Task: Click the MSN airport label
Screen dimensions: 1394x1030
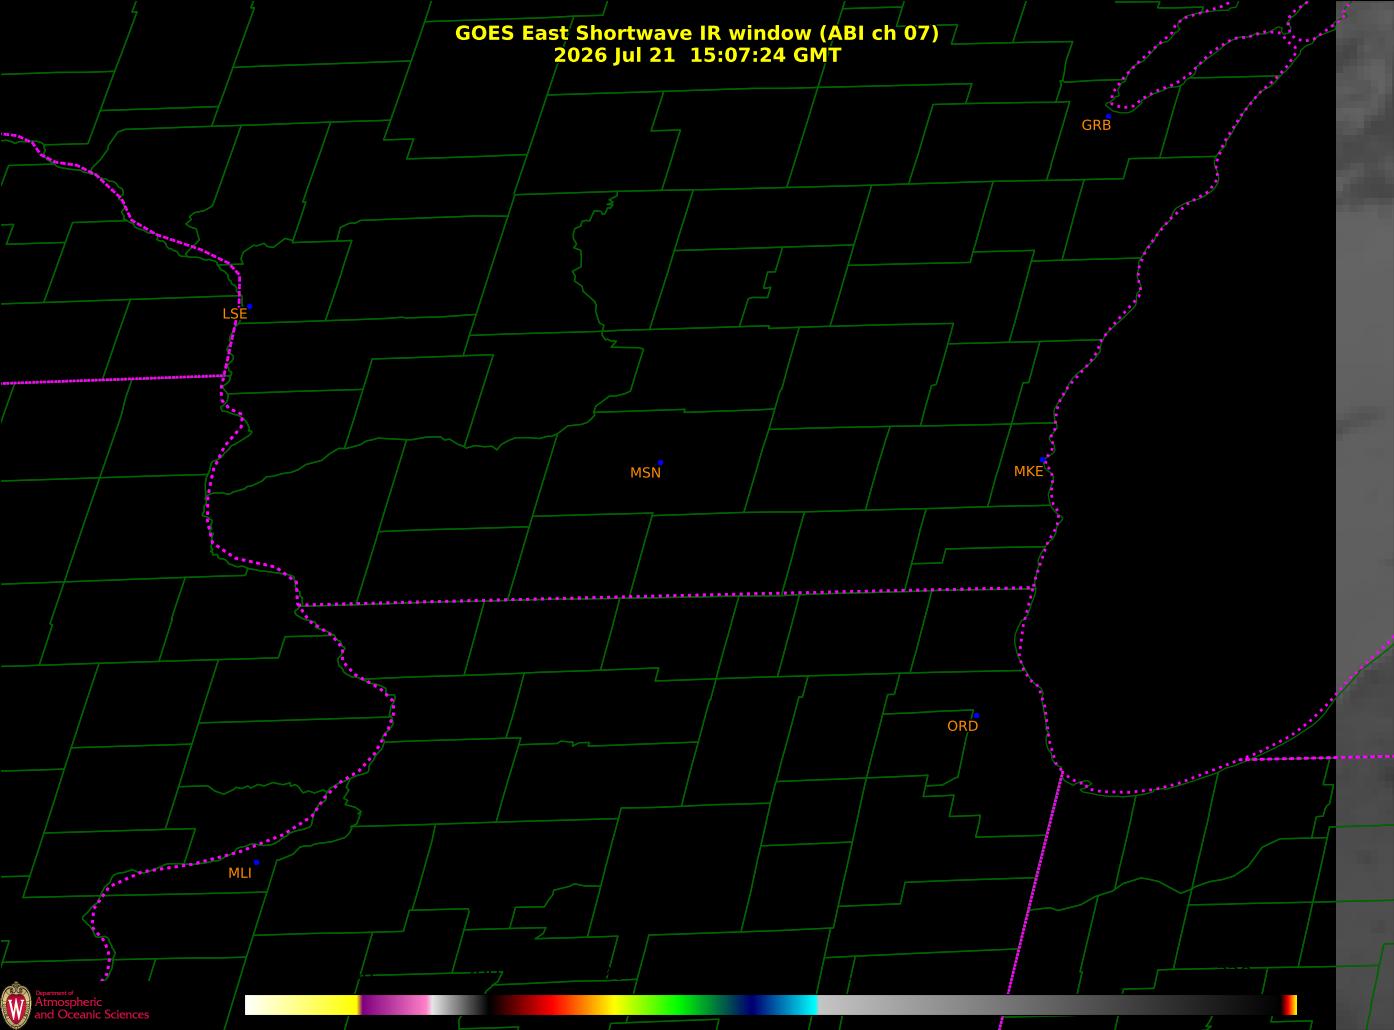Action: tap(645, 473)
